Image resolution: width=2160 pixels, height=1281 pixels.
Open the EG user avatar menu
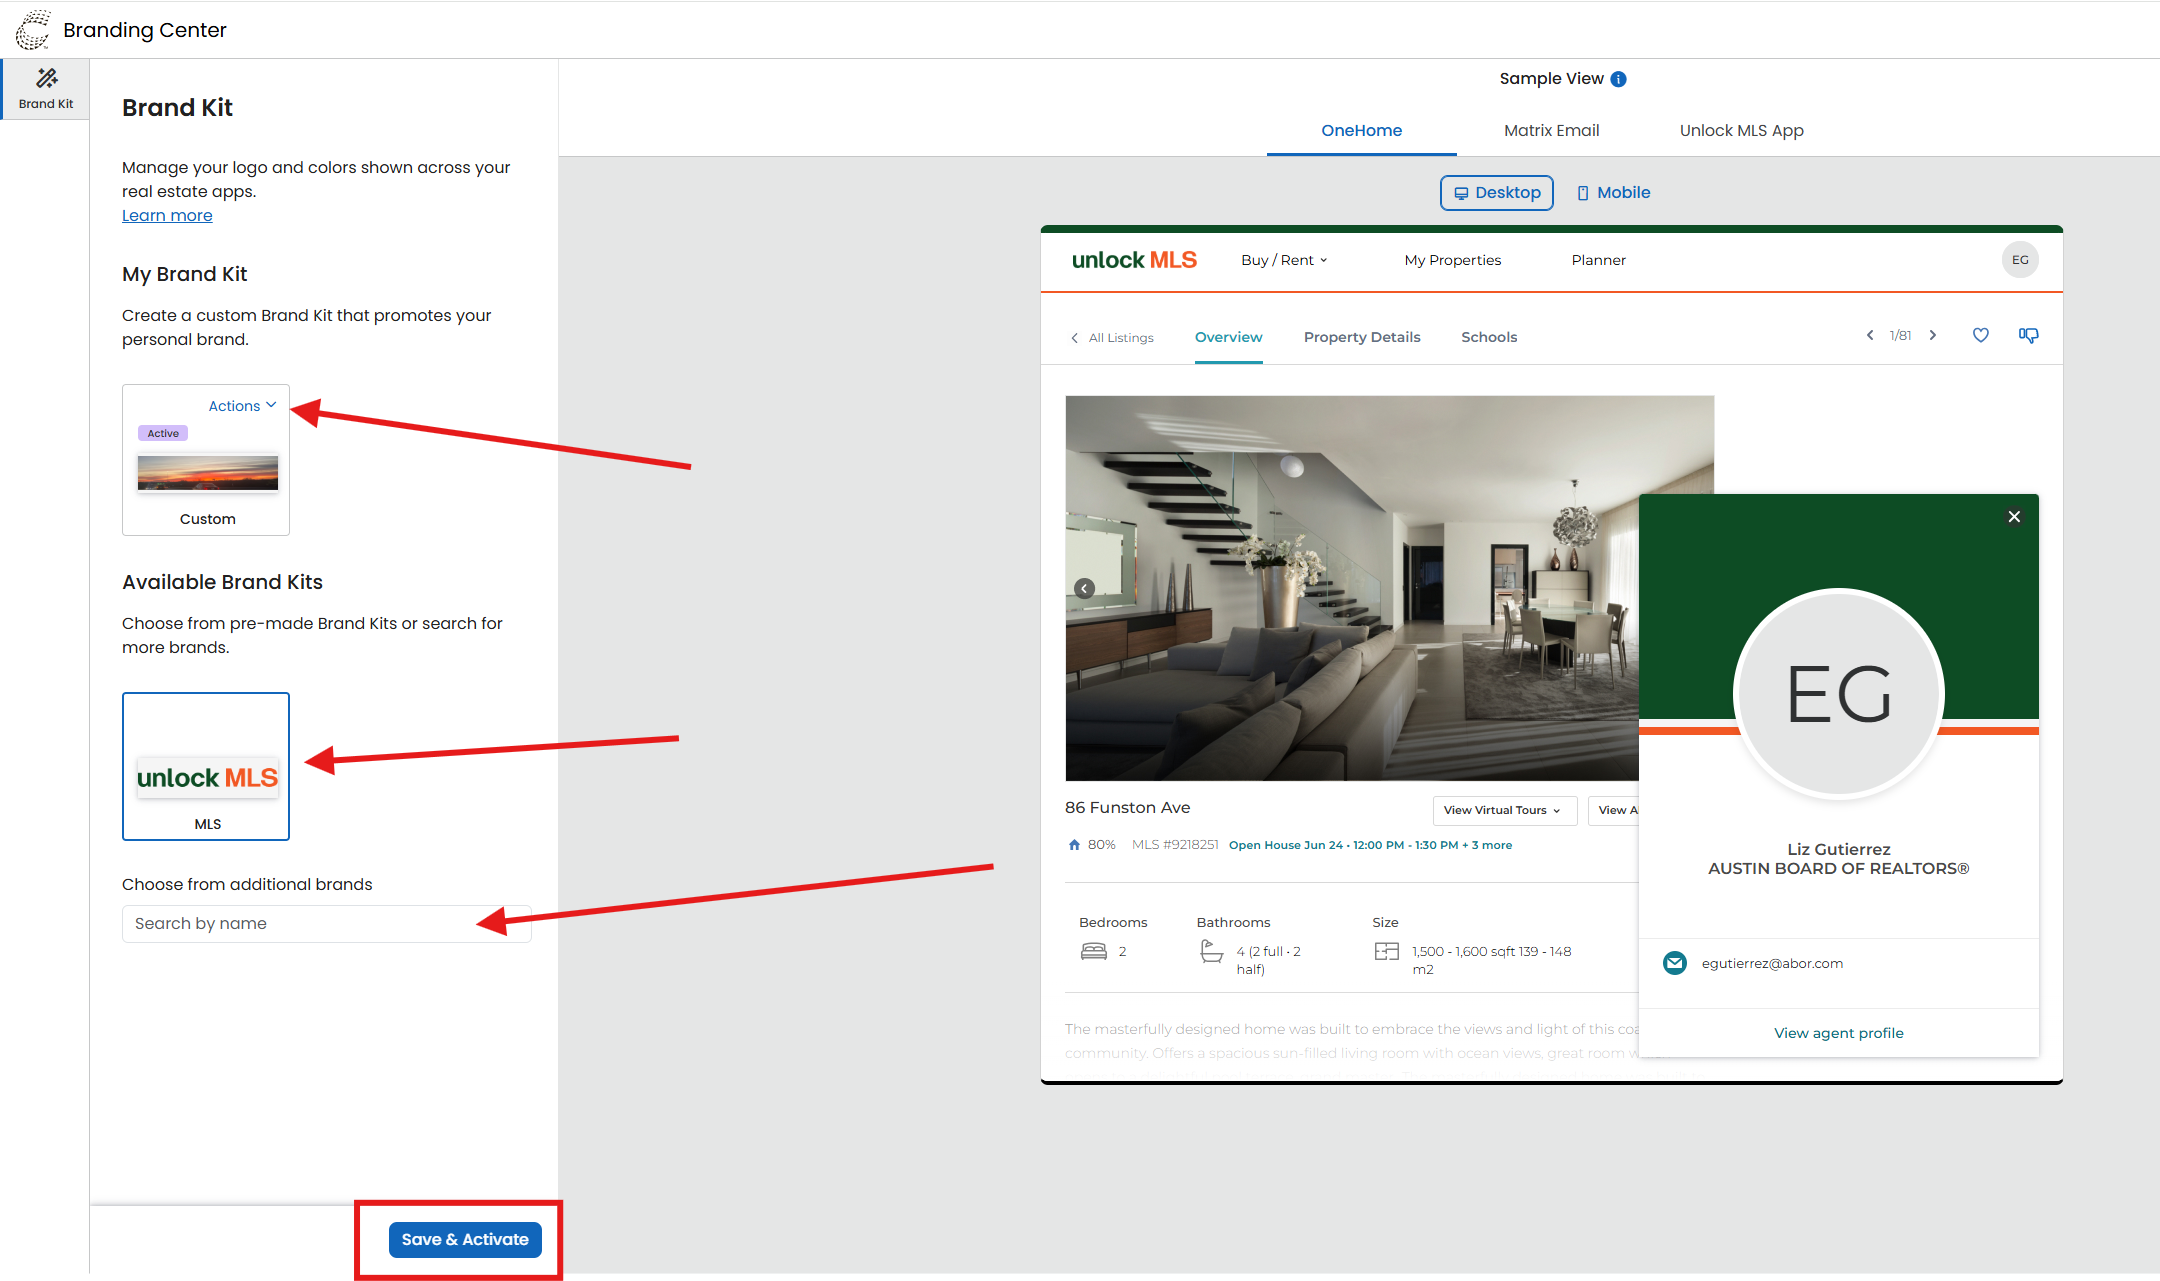pos(2020,260)
